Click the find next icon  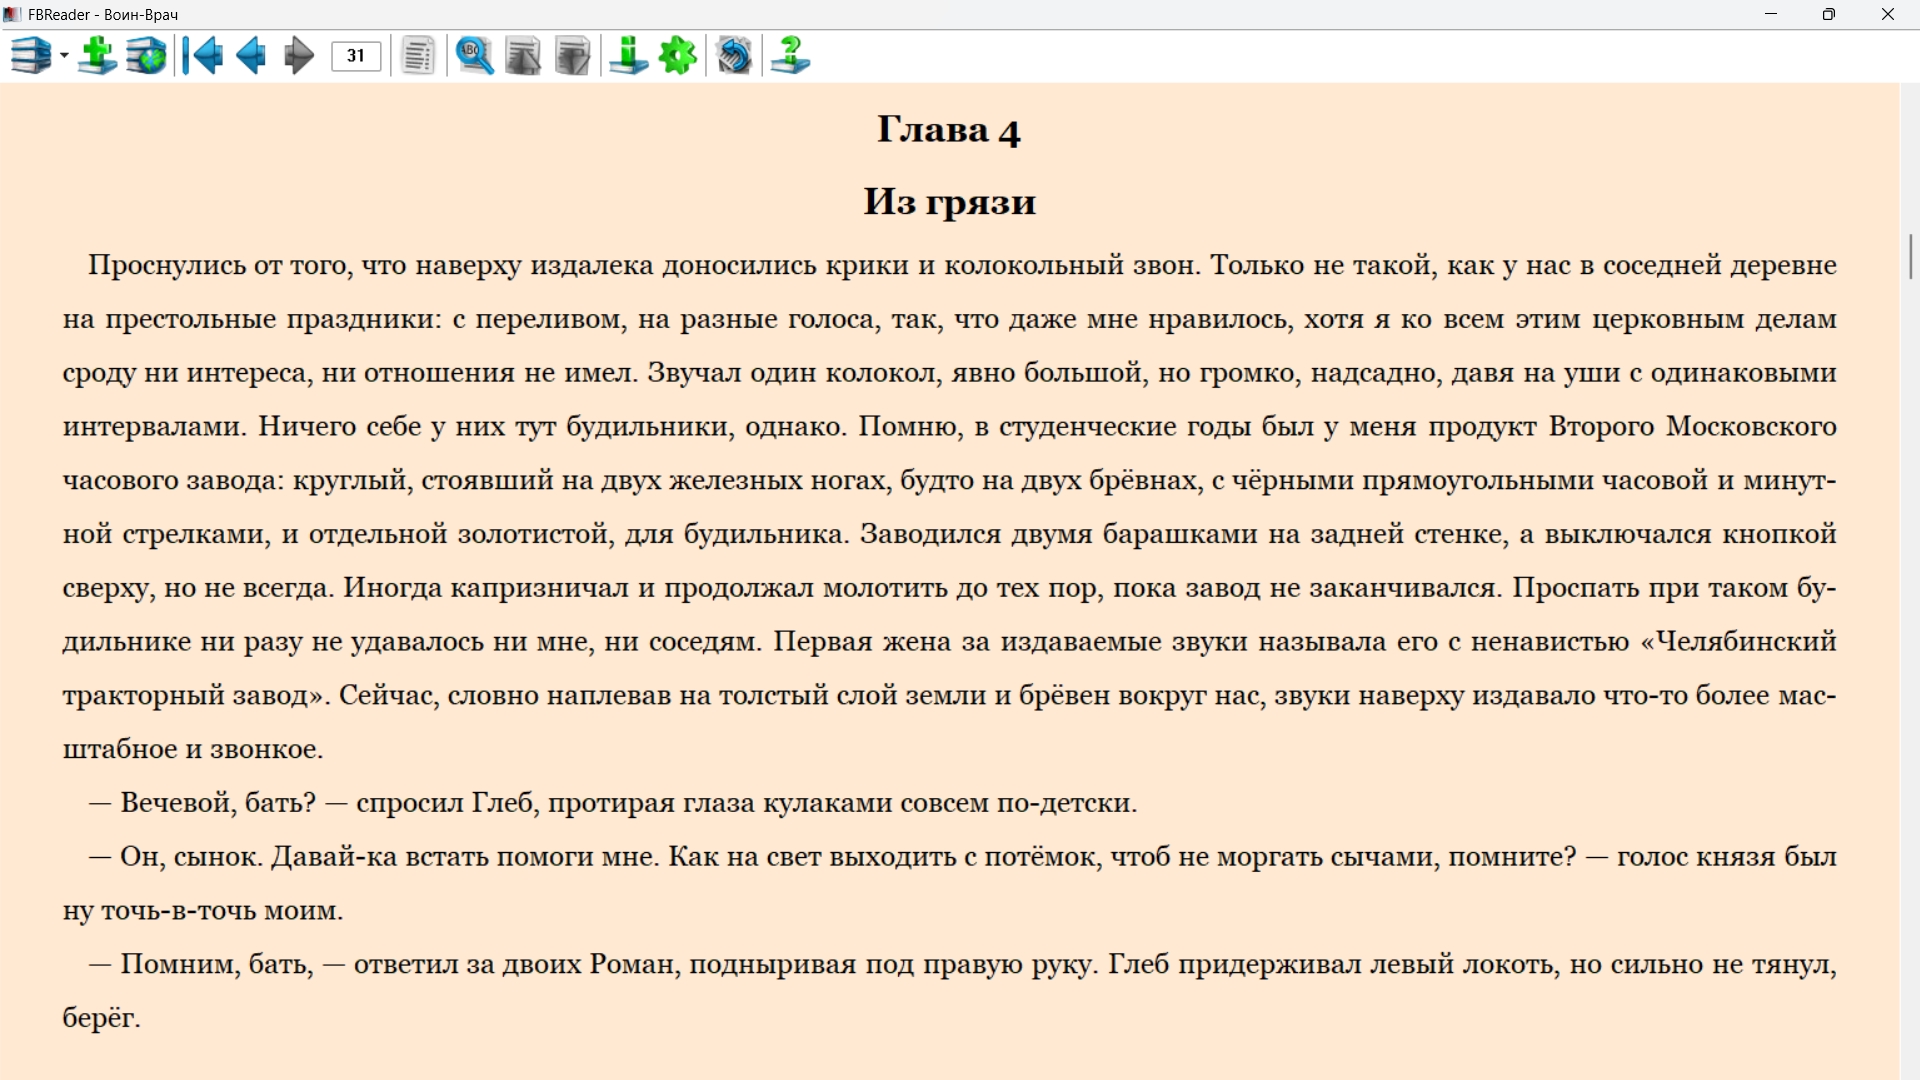point(572,56)
